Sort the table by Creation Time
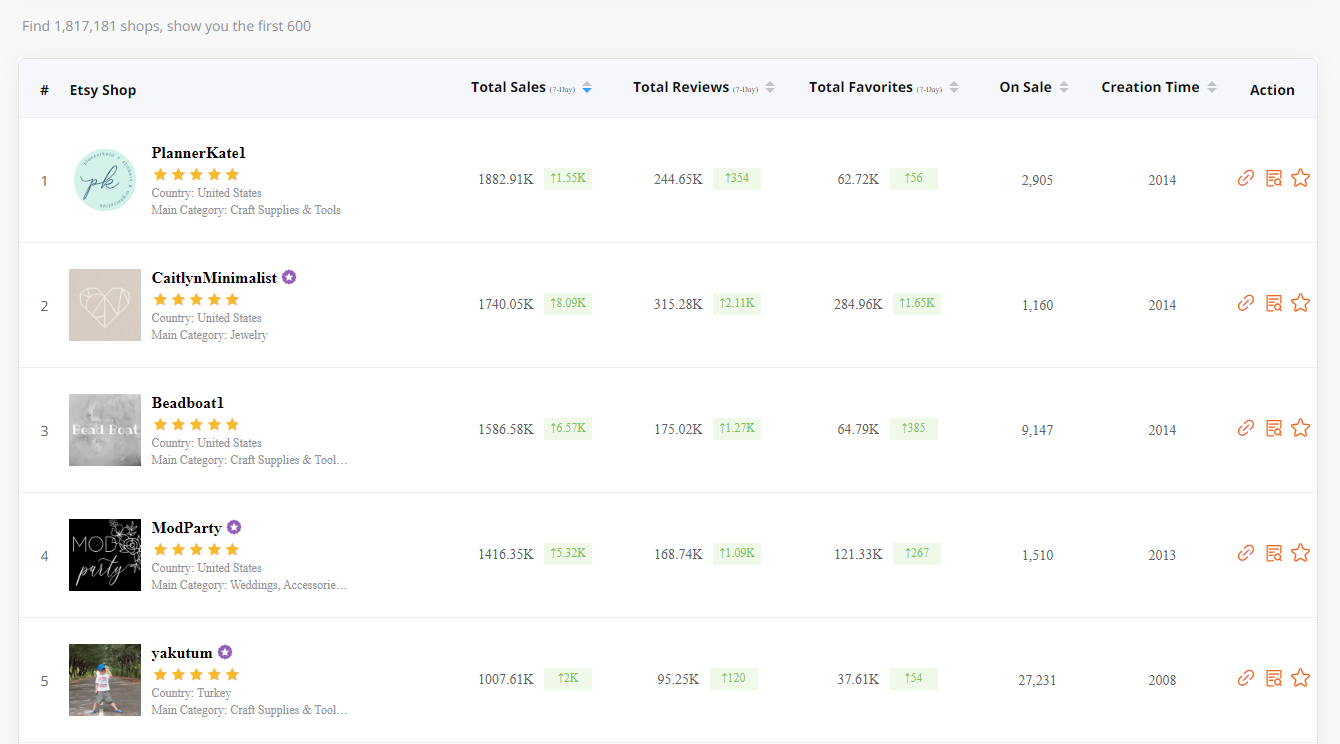This screenshot has width=1340, height=744. click(1213, 86)
